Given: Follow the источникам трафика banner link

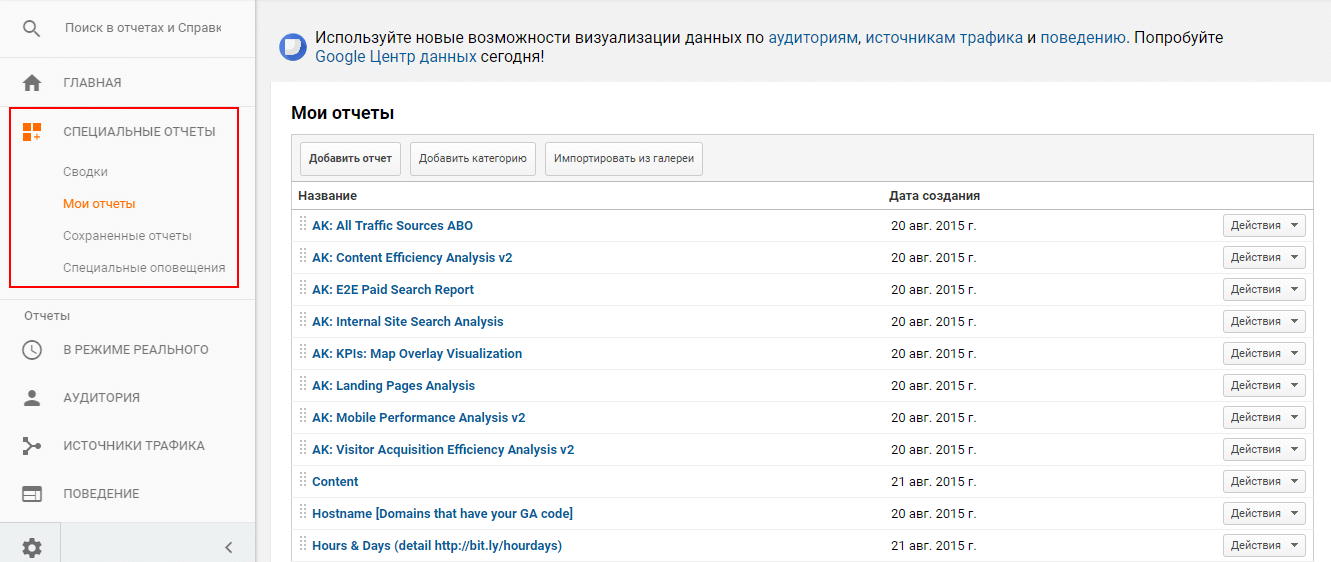Looking at the screenshot, I should pyautogui.click(x=944, y=38).
